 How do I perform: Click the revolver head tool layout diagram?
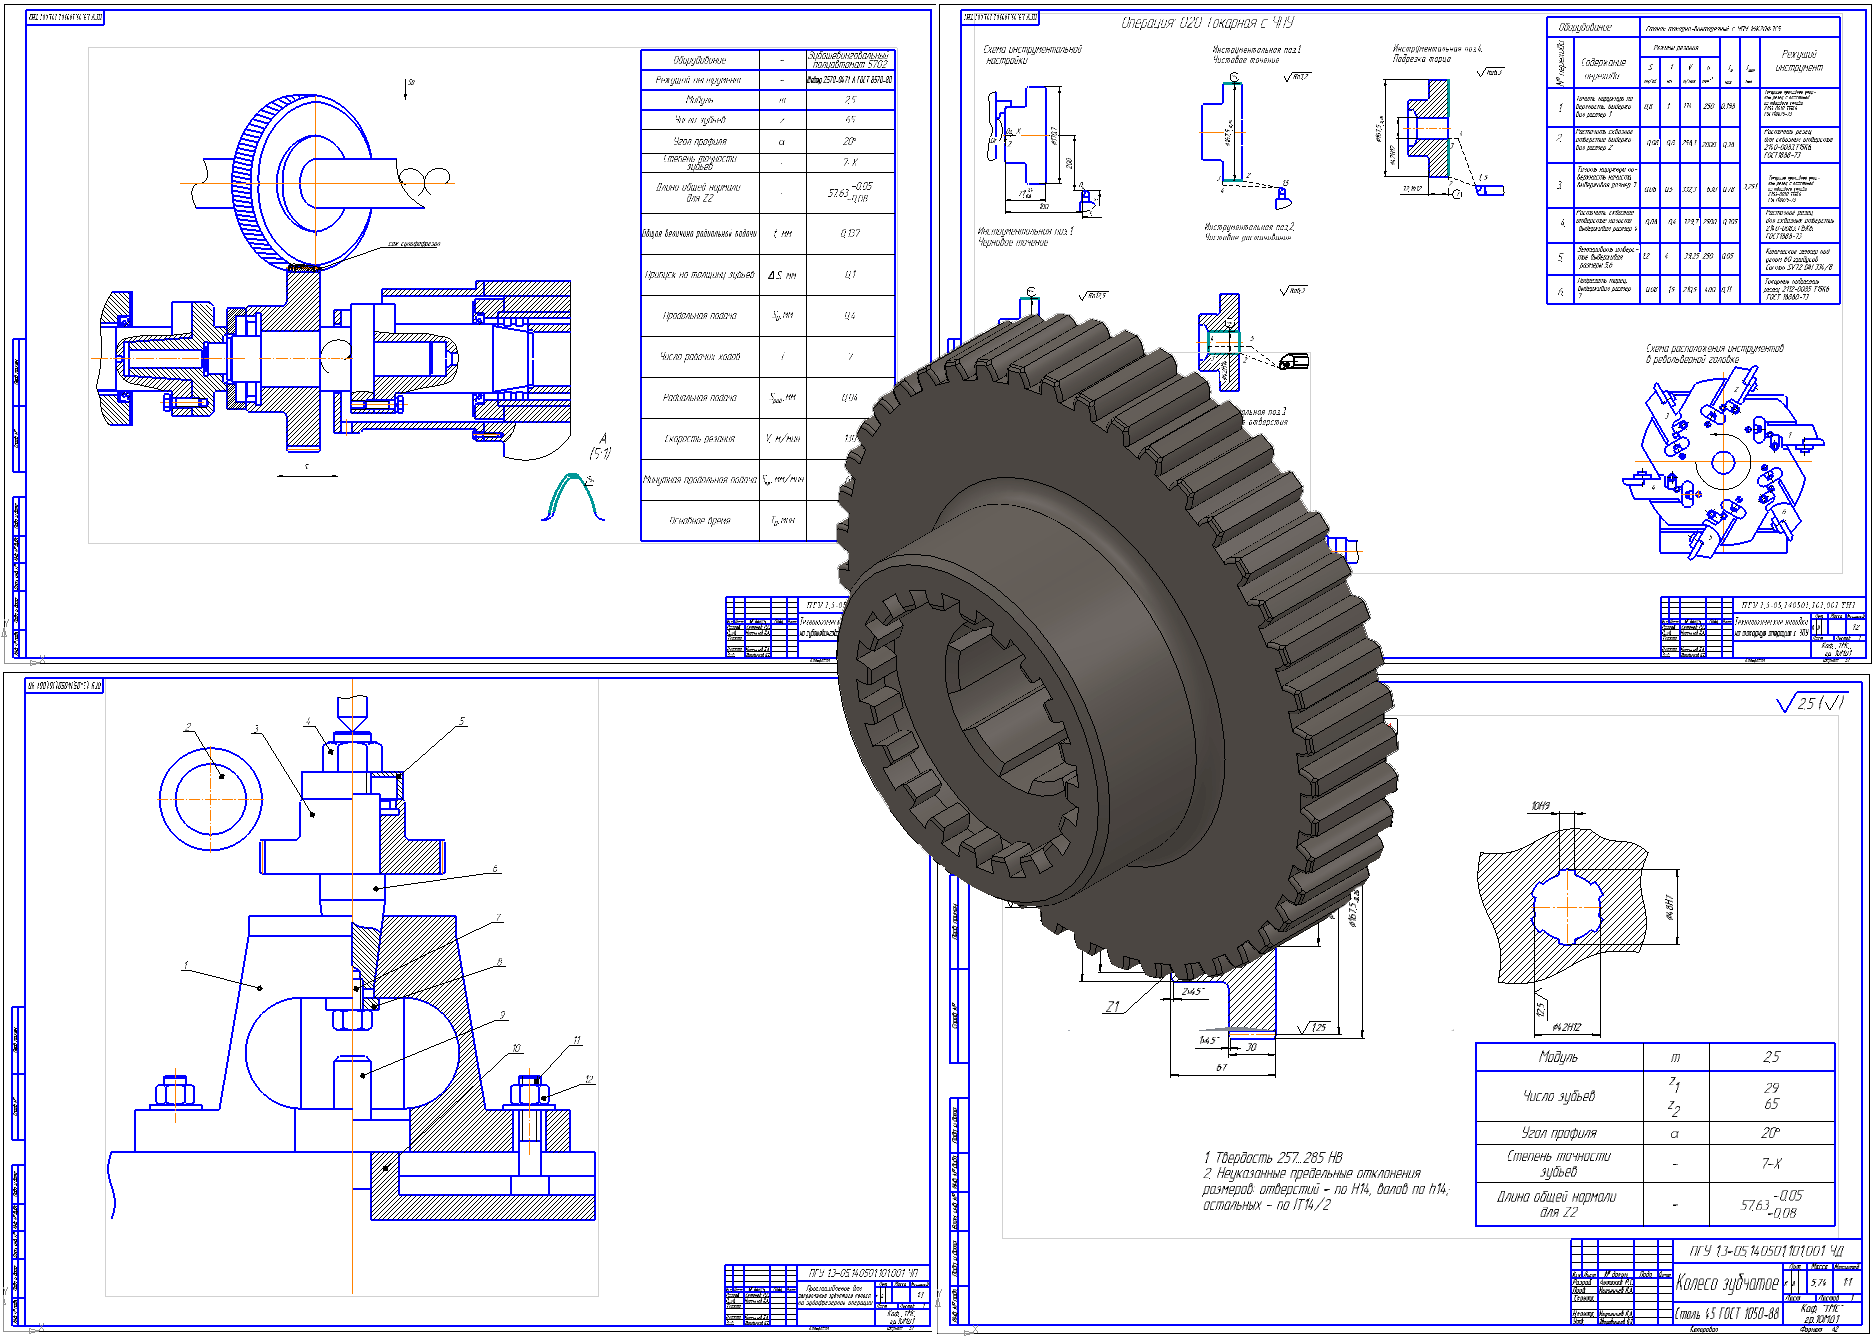[1722, 463]
